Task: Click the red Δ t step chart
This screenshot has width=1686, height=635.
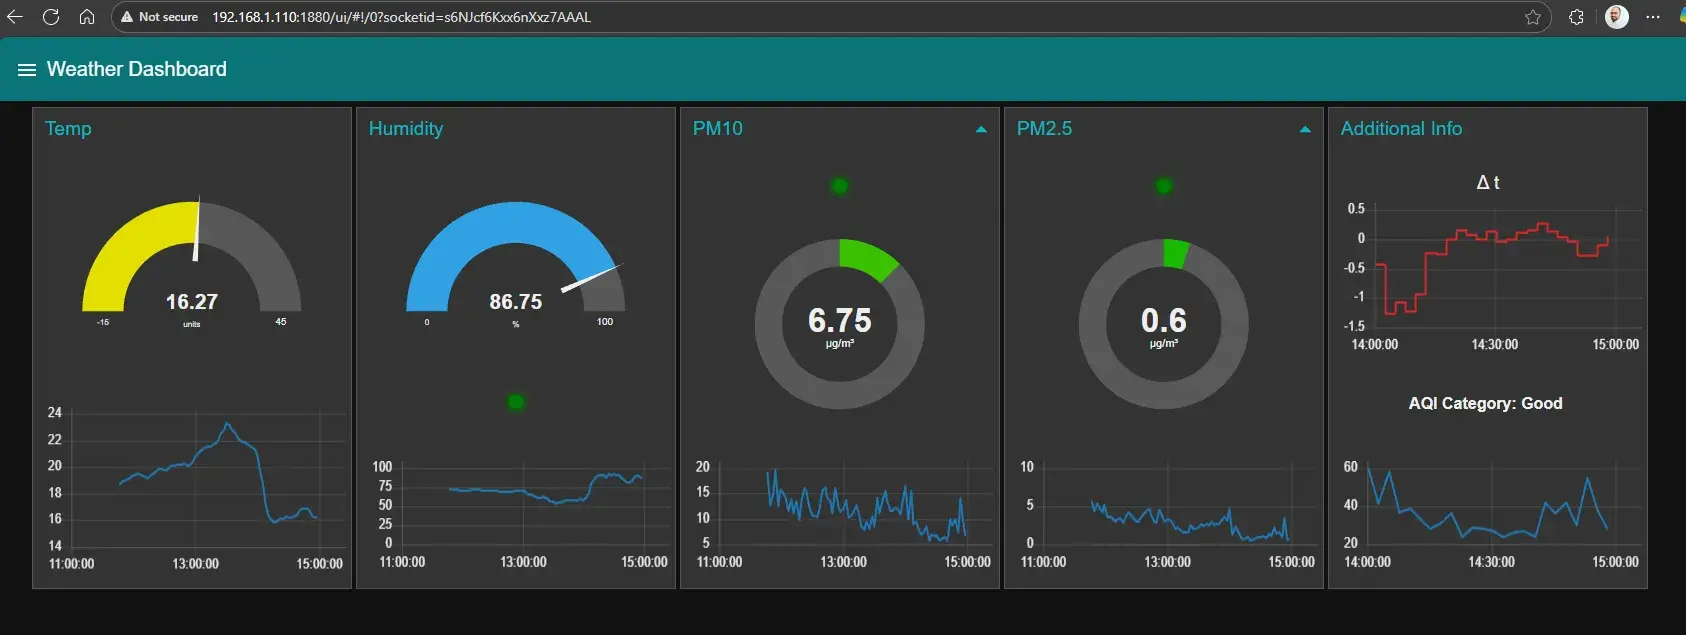Action: coord(1490,267)
